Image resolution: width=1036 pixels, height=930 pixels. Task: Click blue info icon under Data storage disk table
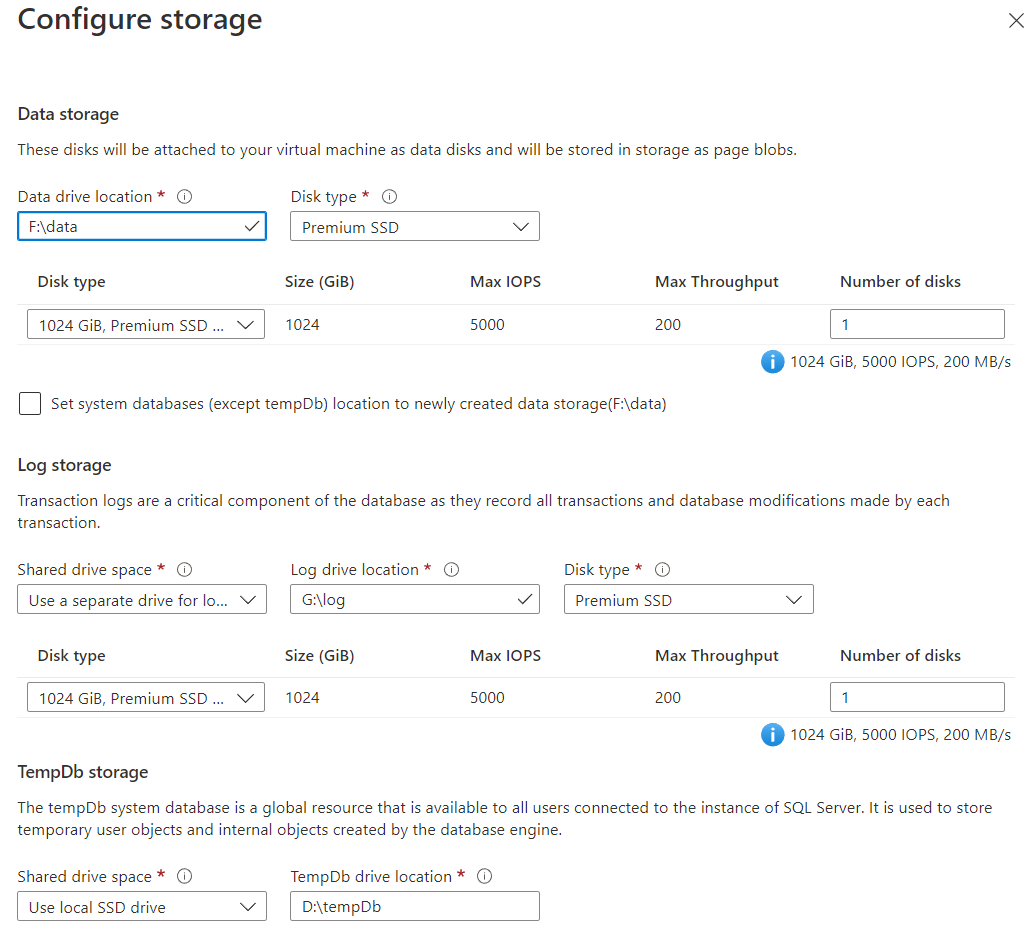[x=772, y=362]
